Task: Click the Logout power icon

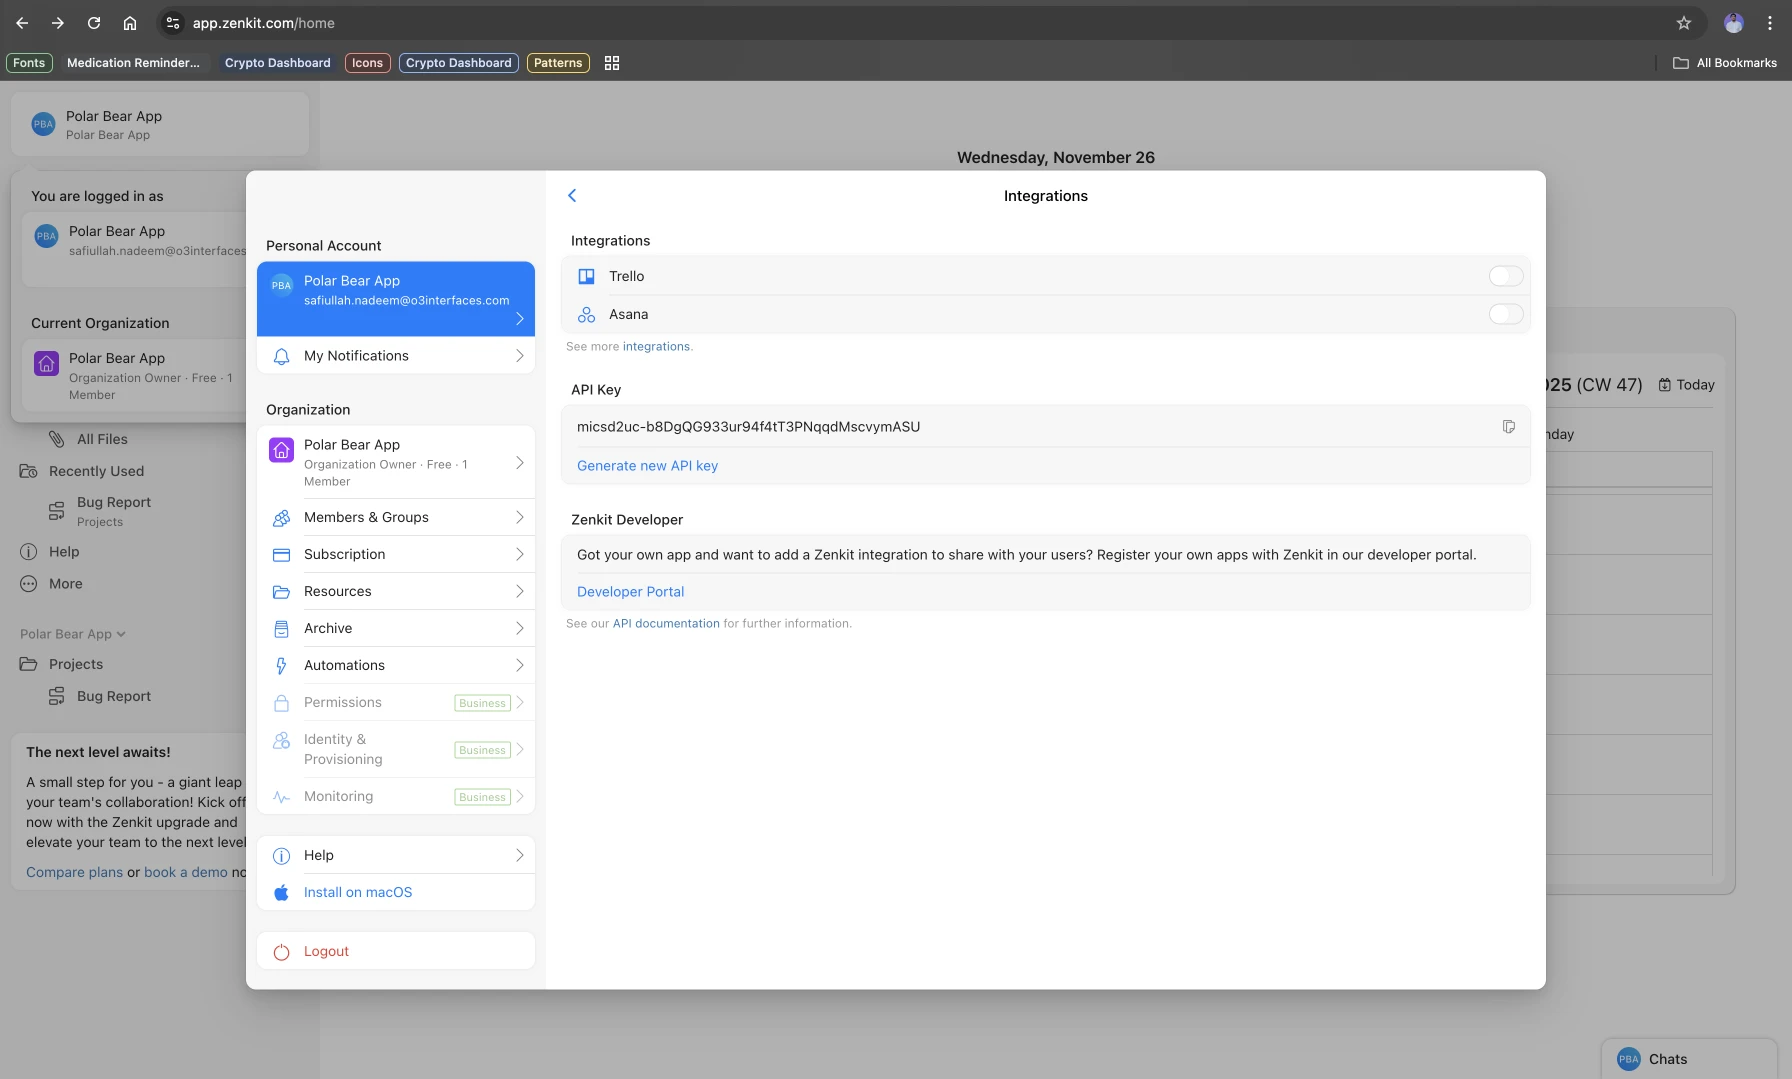Action: [282, 952]
